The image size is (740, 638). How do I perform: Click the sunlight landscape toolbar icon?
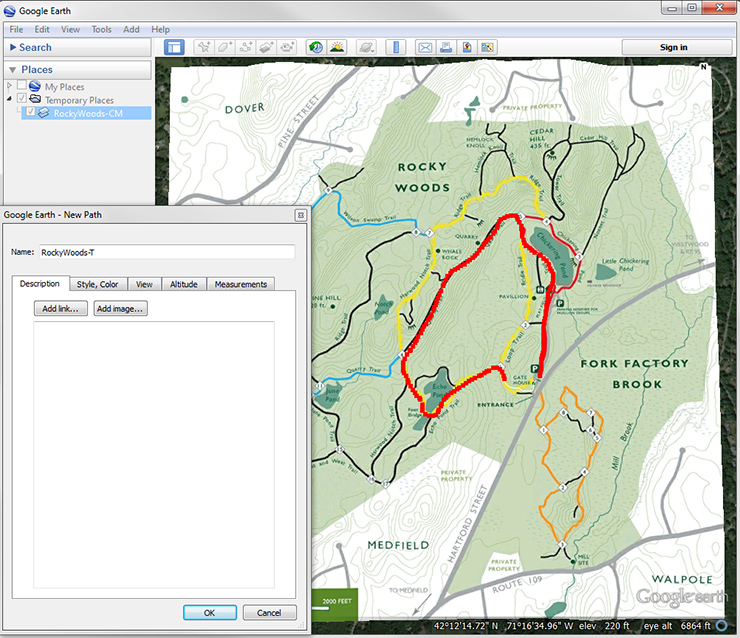pos(338,47)
